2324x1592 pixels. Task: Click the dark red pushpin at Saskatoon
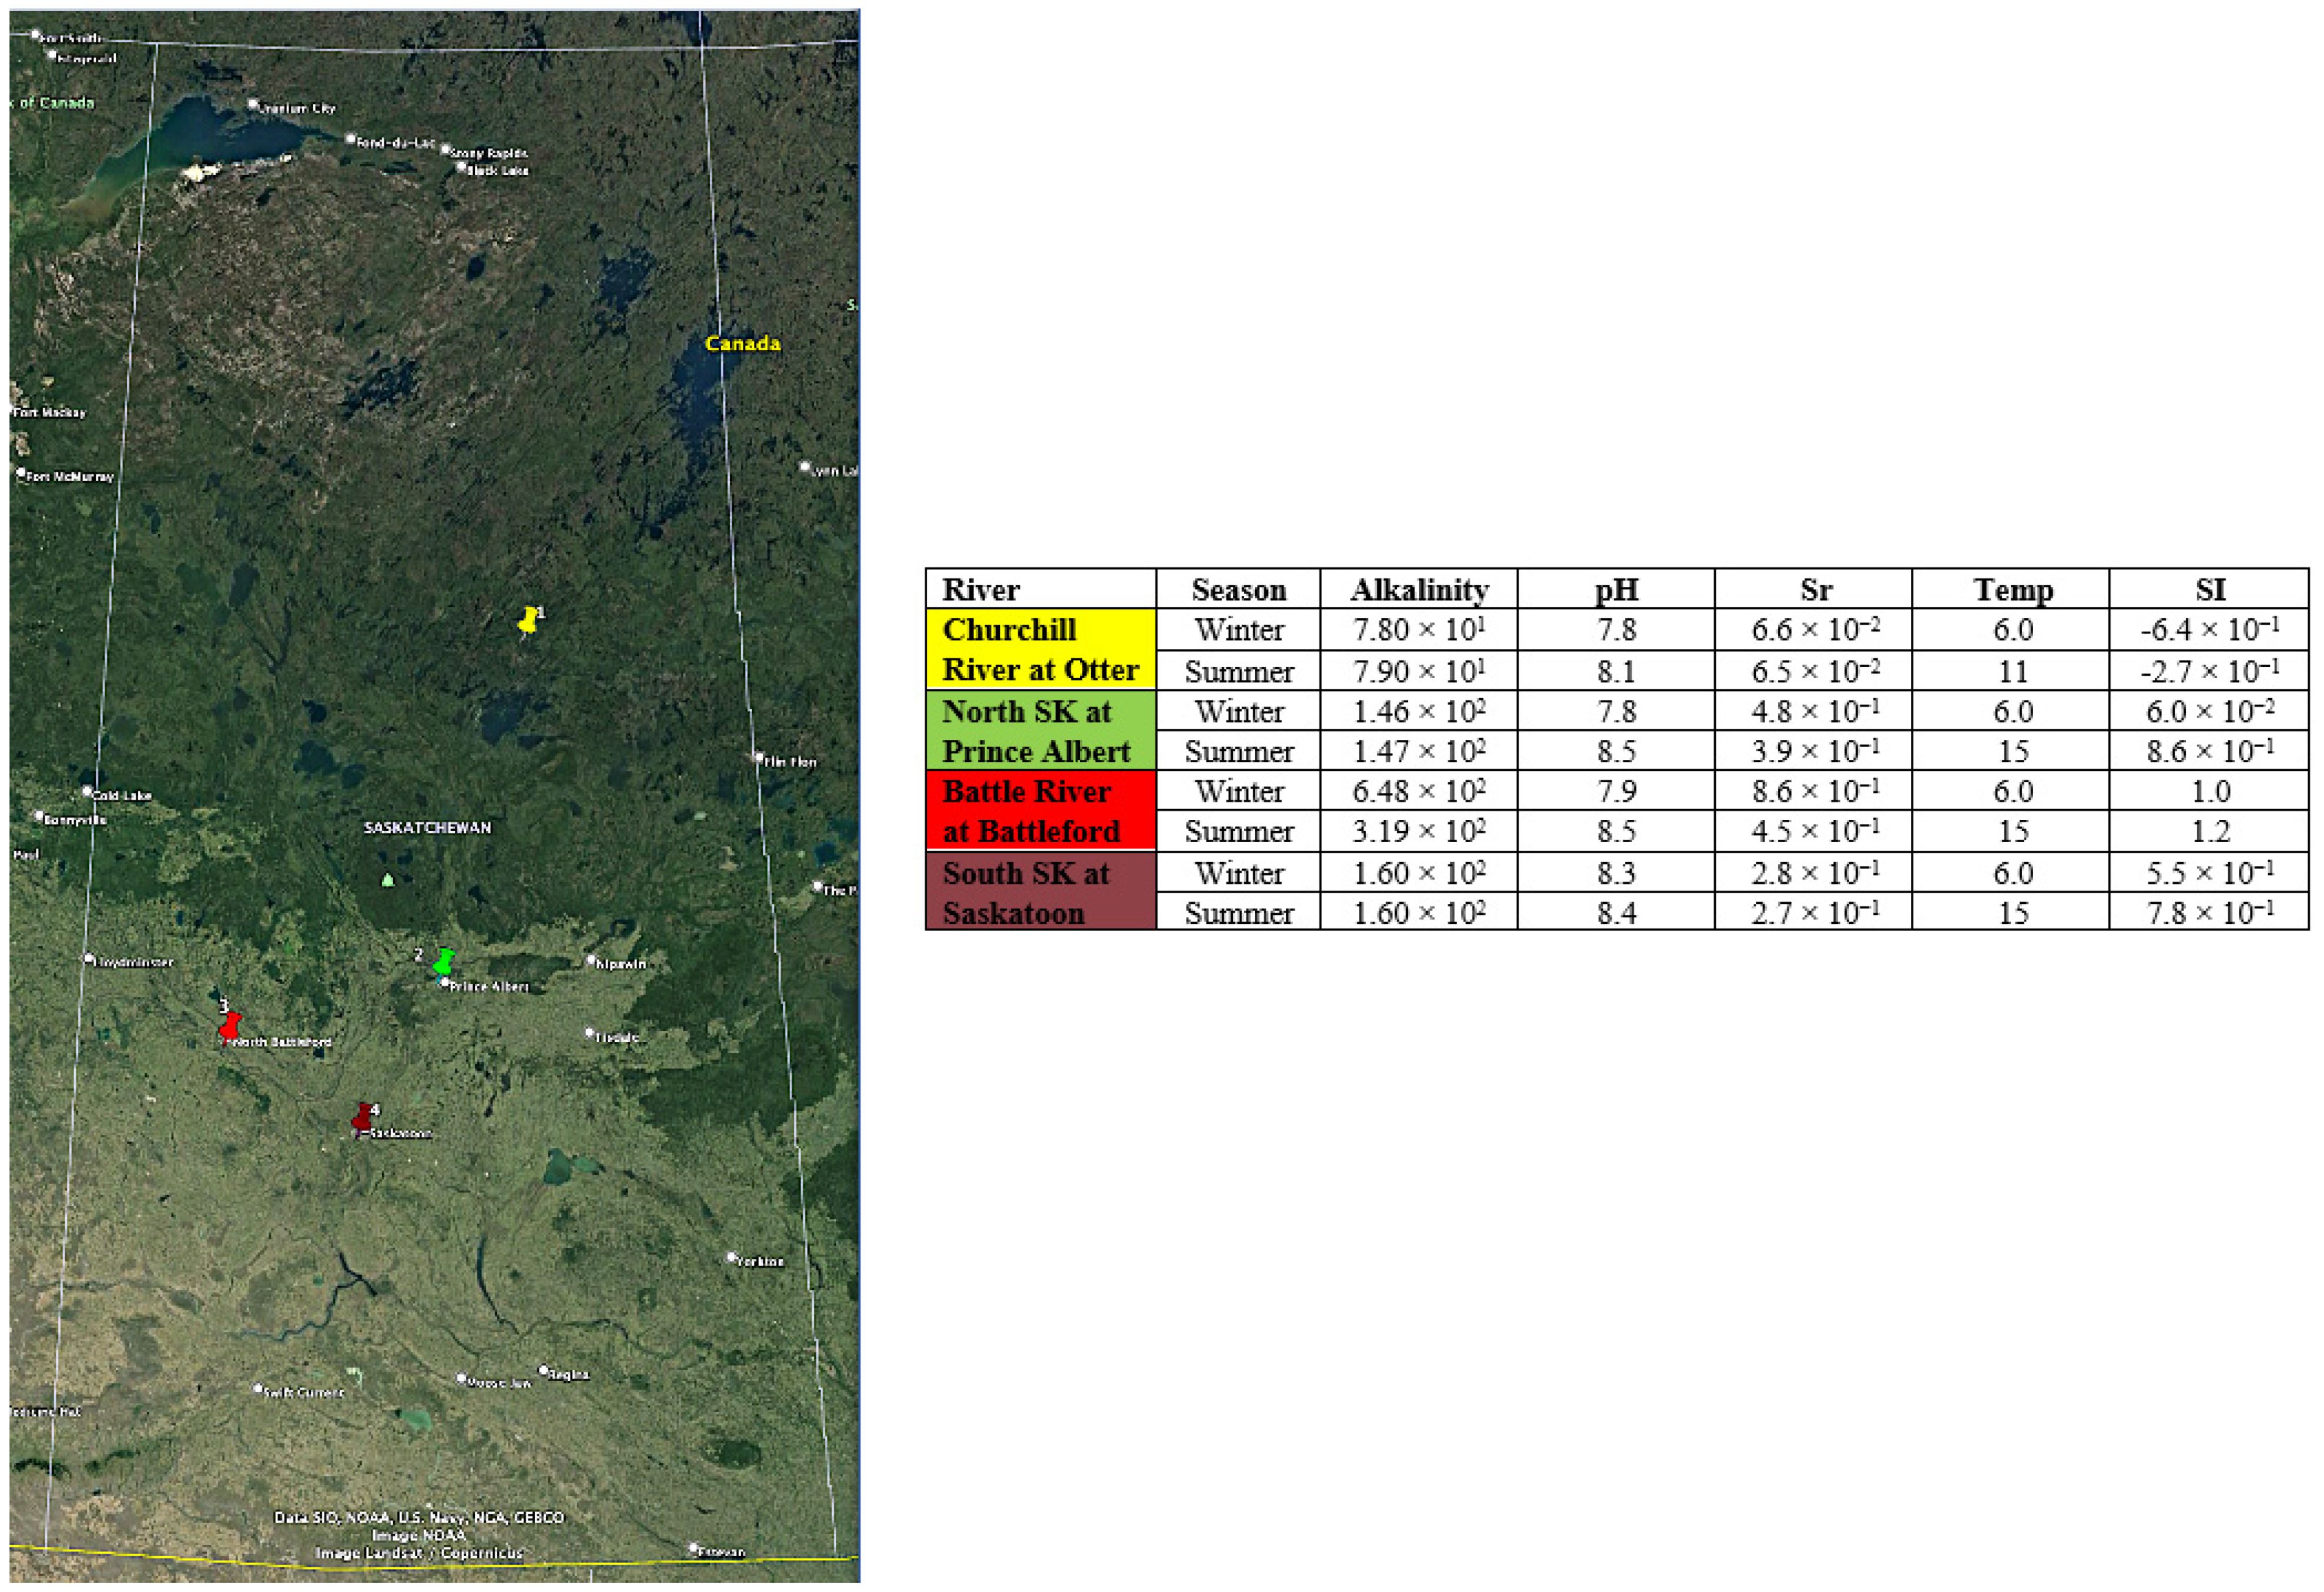362,1116
